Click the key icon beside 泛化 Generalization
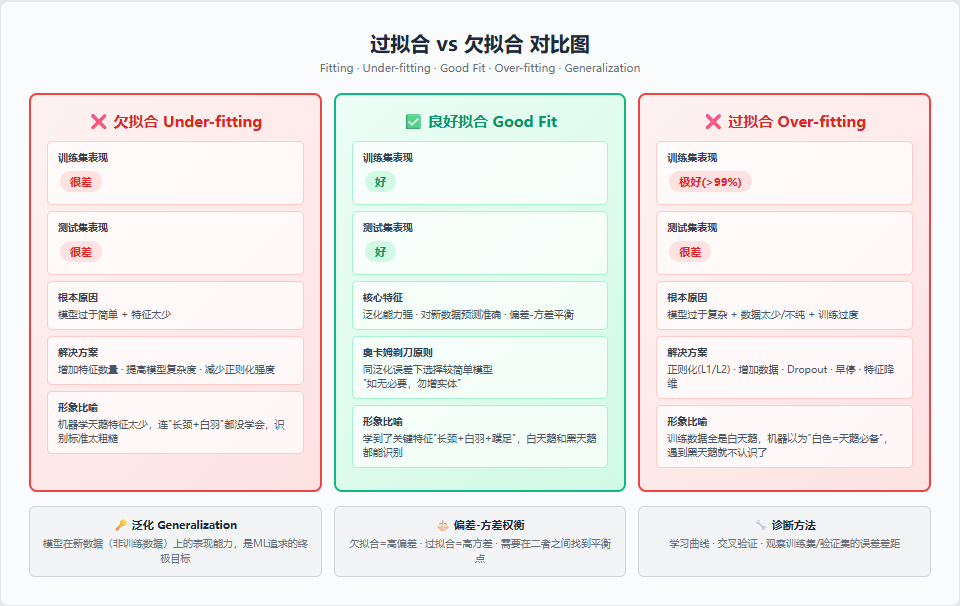The image size is (960, 606). click(121, 525)
